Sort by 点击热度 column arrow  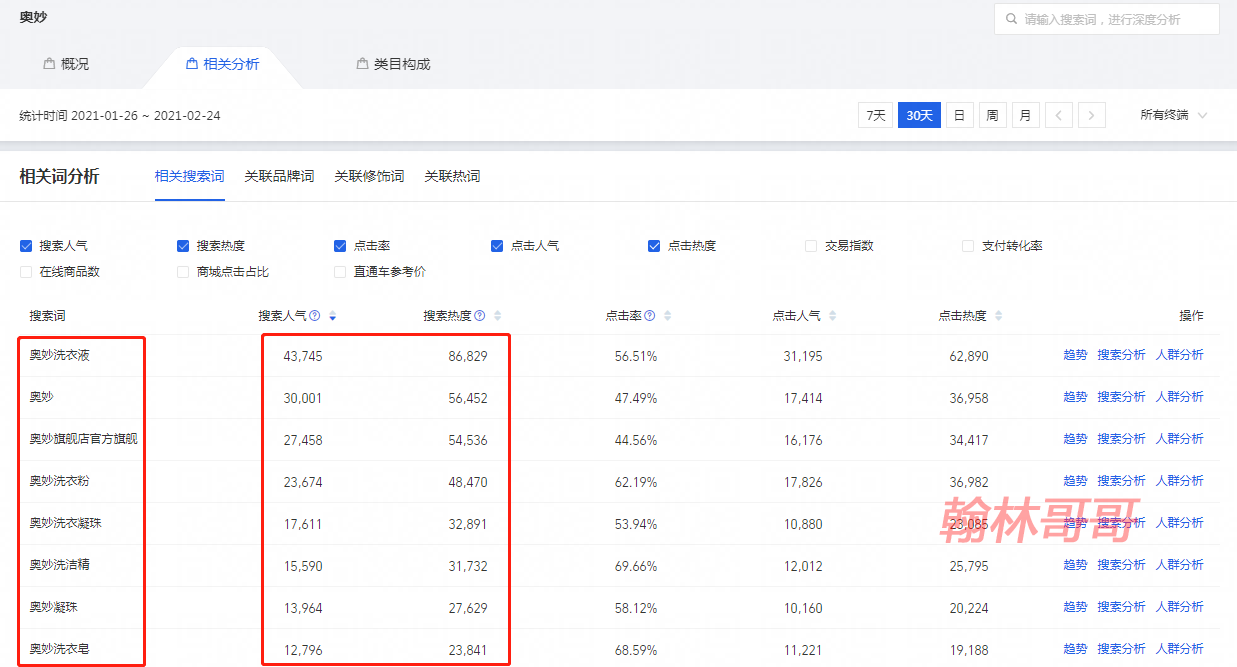click(x=998, y=316)
